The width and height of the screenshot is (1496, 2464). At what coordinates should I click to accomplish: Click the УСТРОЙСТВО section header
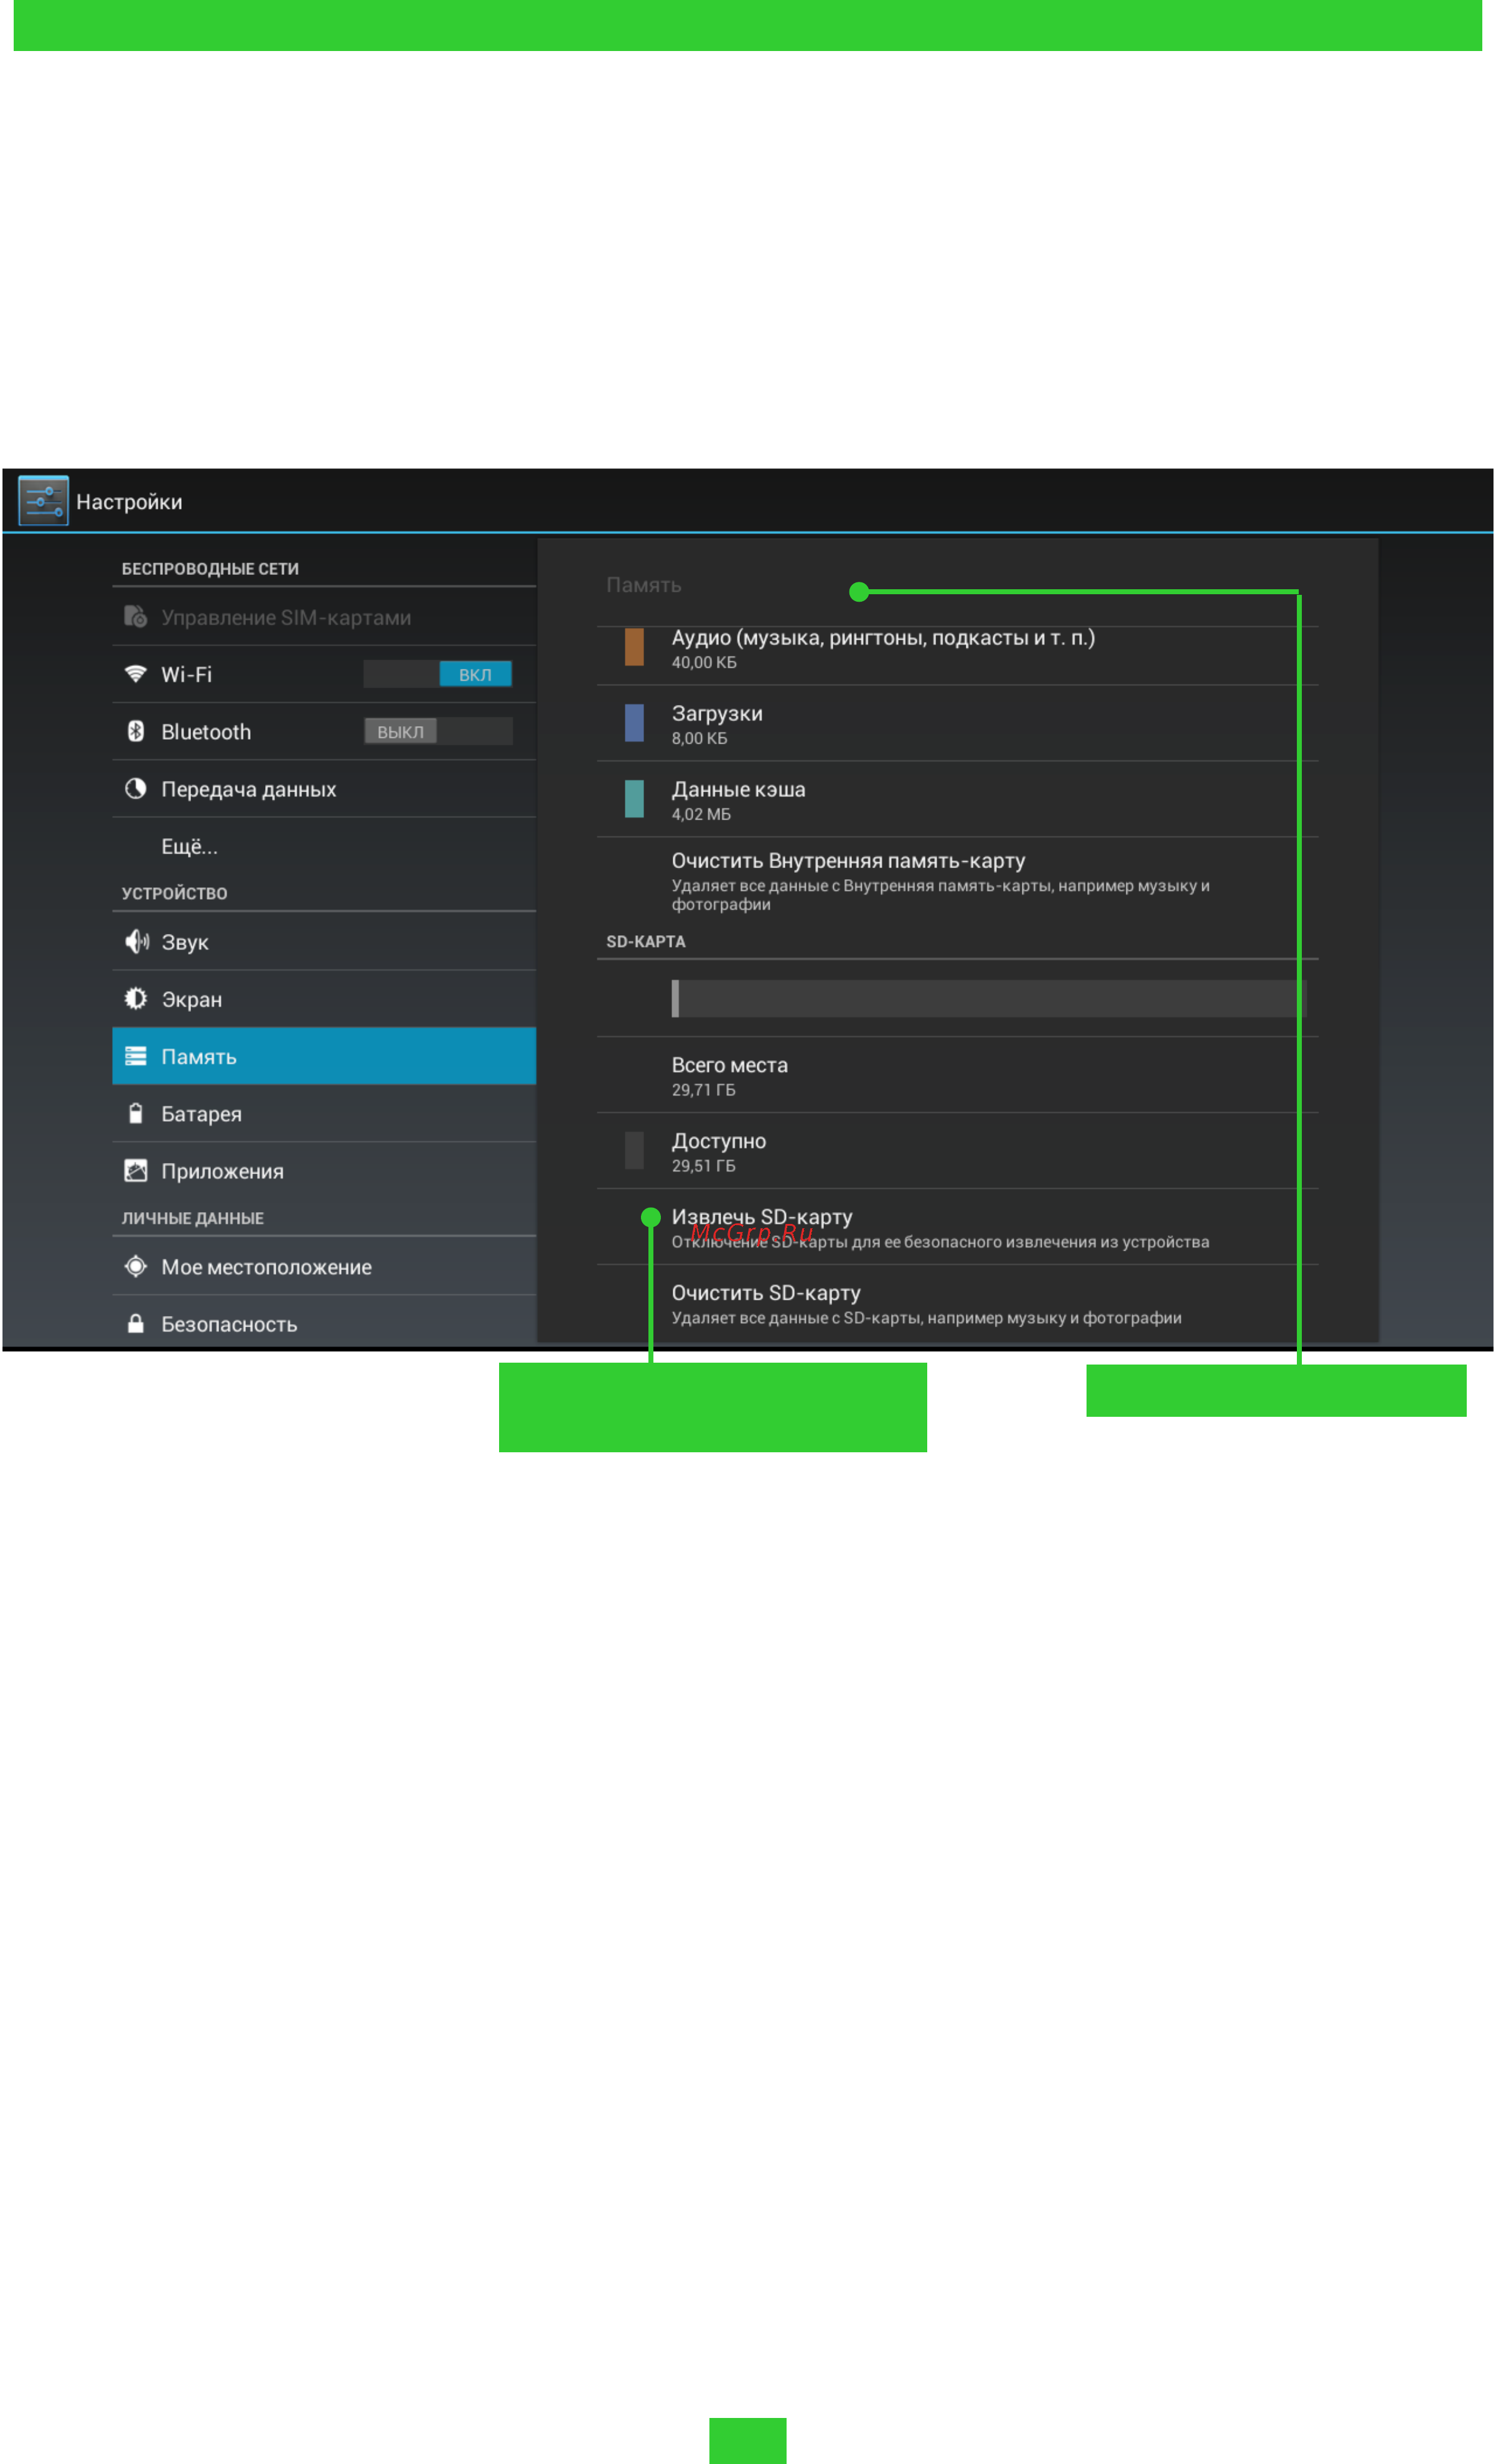pyautogui.click(x=174, y=894)
